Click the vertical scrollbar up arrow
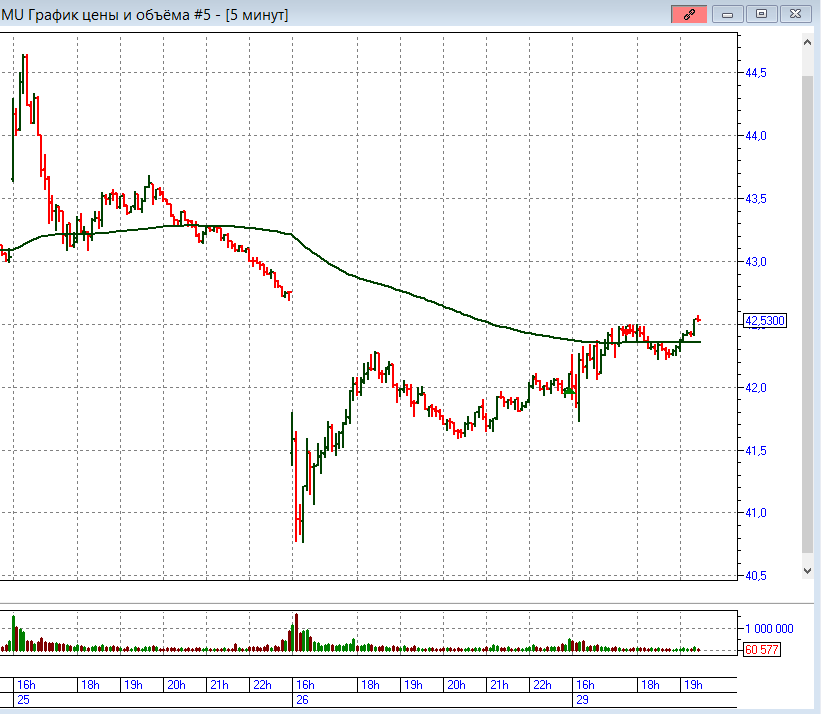 (x=808, y=43)
